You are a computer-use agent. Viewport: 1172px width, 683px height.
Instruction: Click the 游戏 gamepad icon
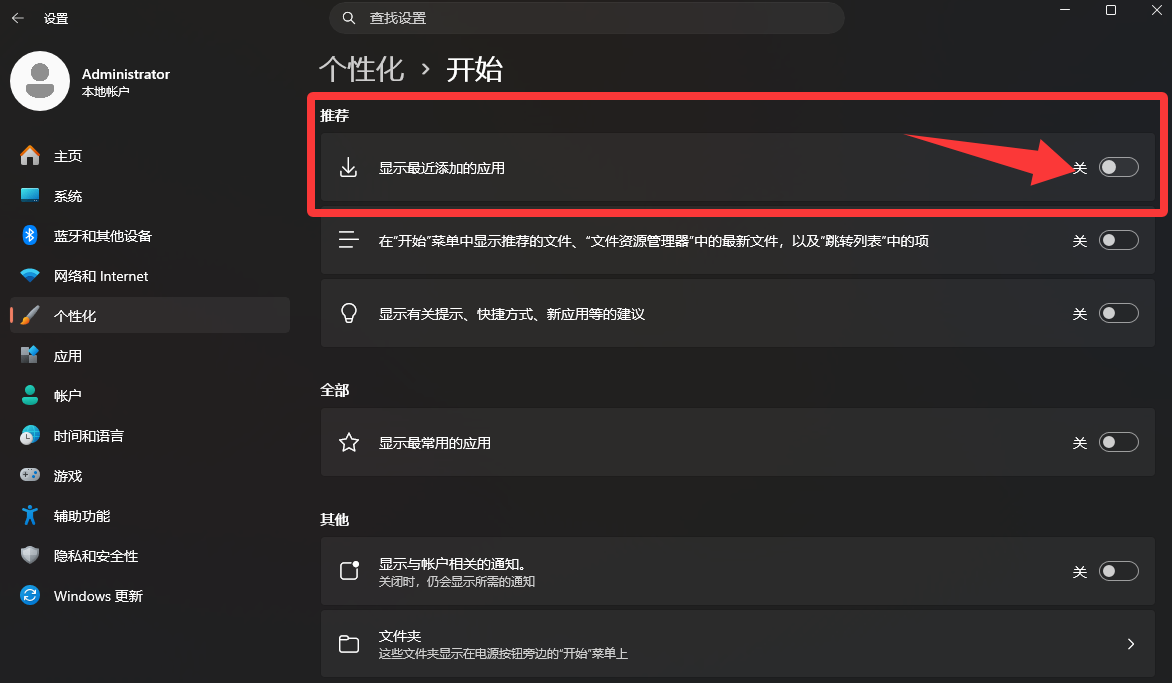pyautogui.click(x=30, y=476)
